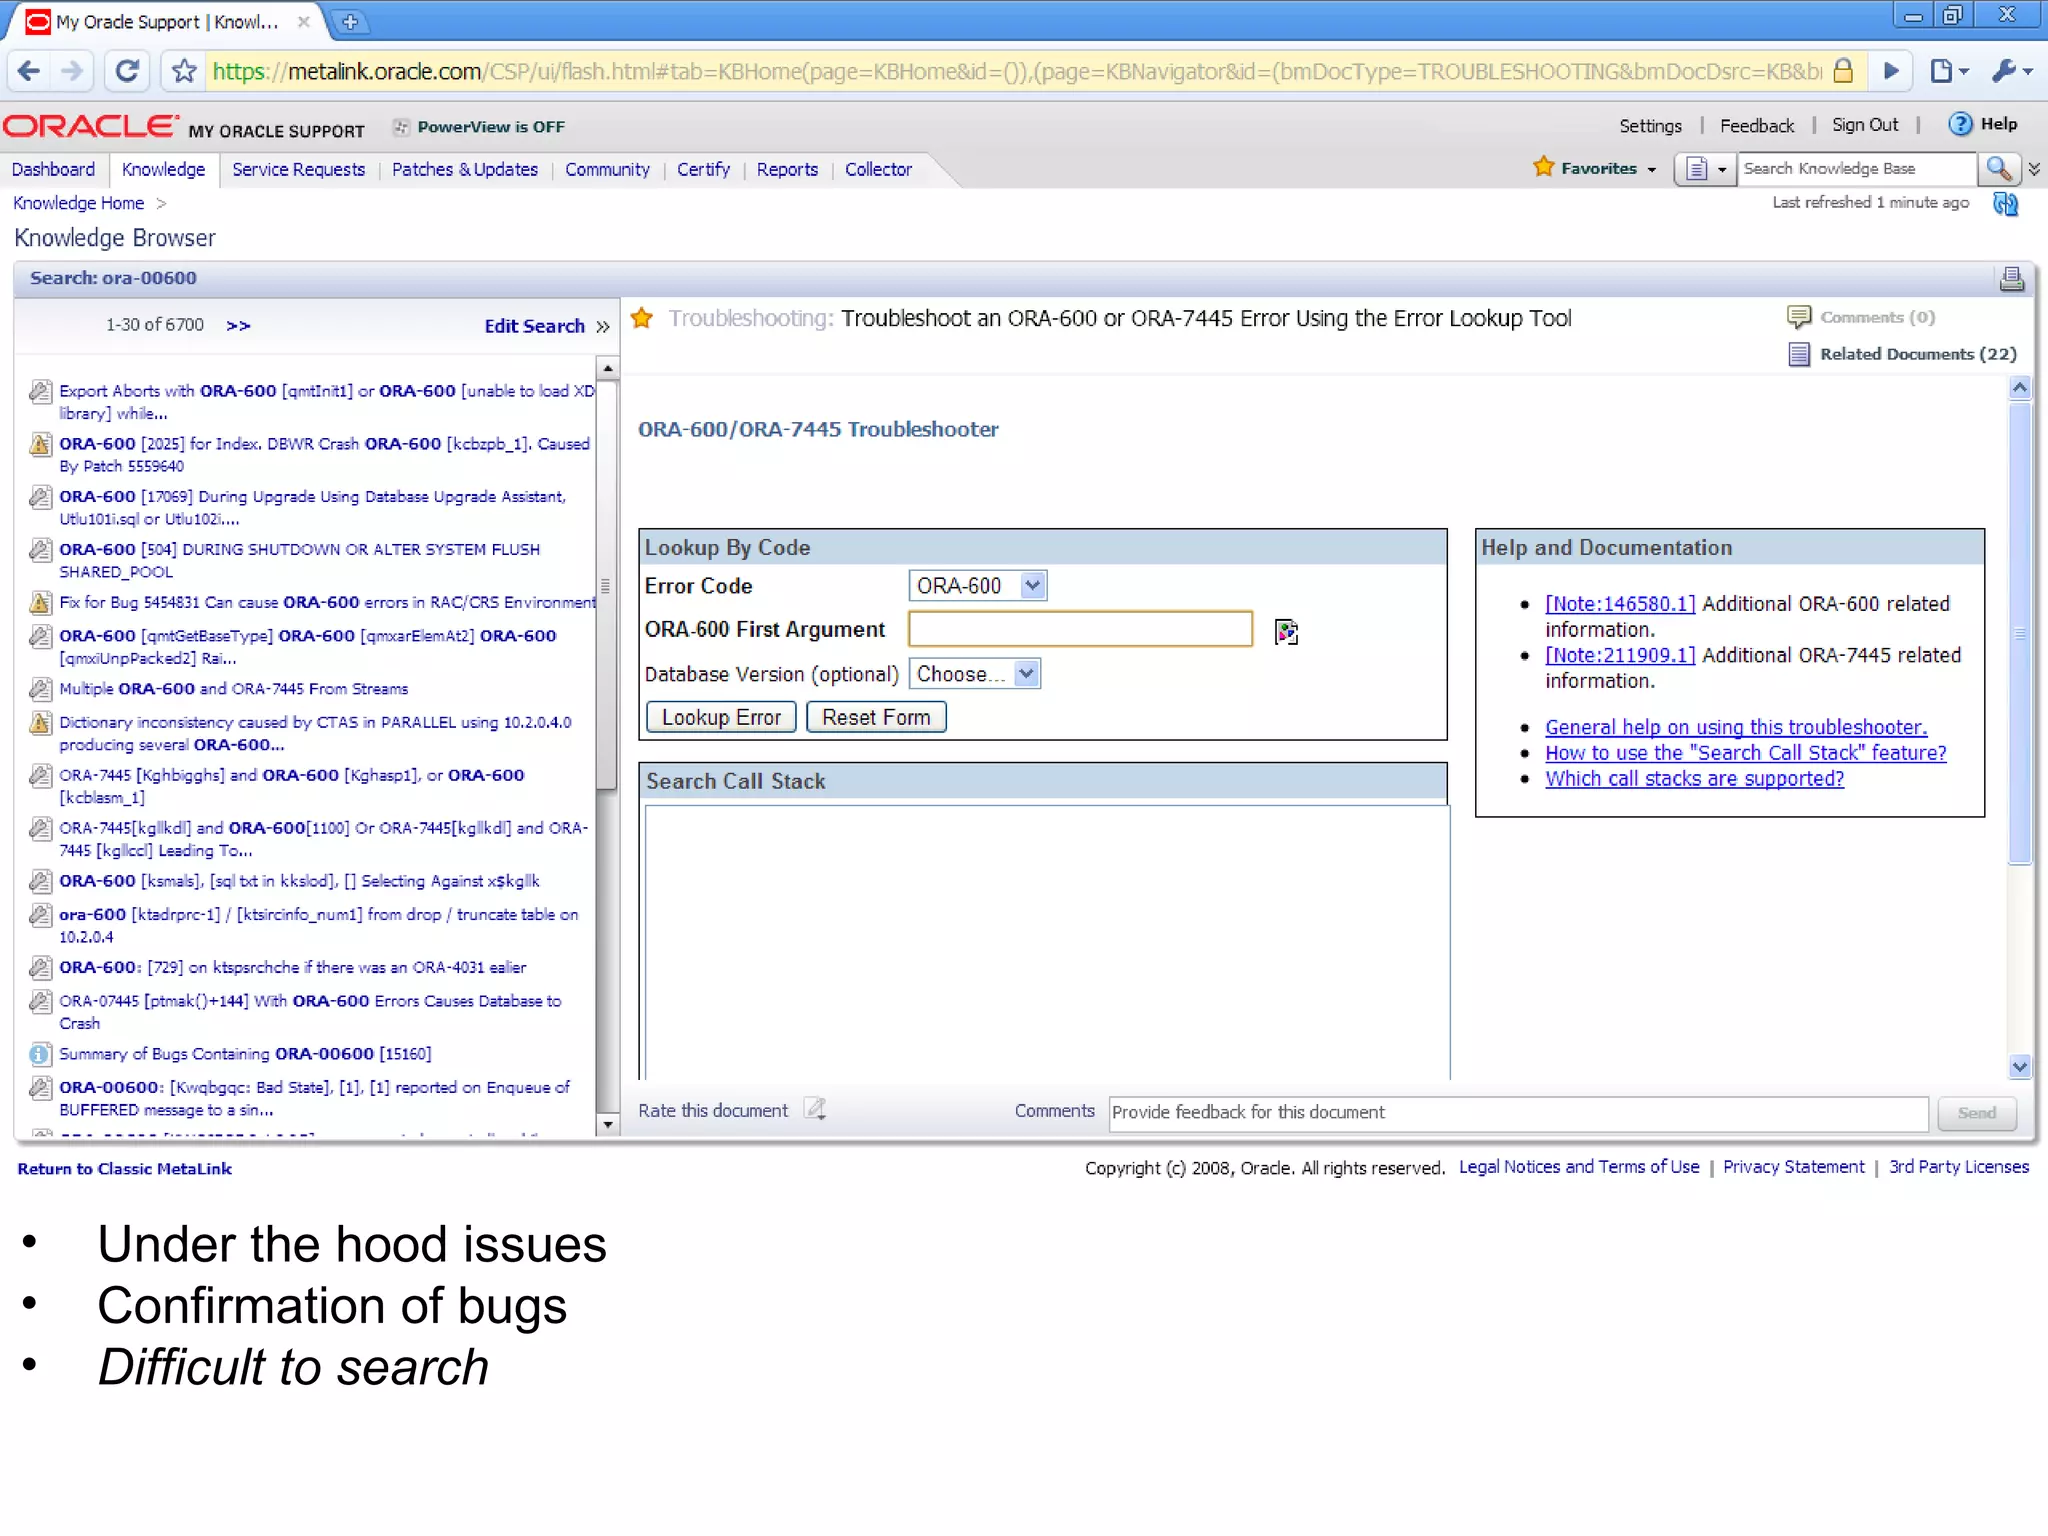The image size is (2048, 1536).
Task: Click the refresh icon beside Last refreshed
Action: (2005, 204)
